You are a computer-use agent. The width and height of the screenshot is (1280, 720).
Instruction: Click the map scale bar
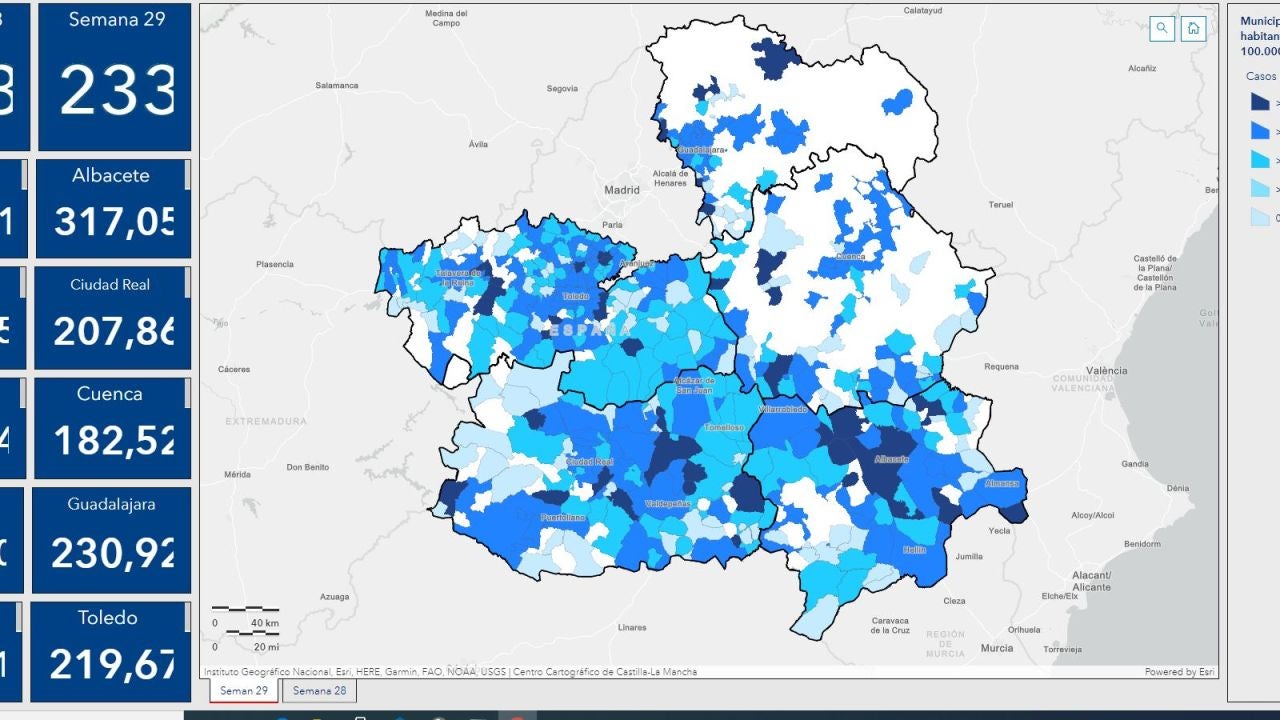point(245,620)
